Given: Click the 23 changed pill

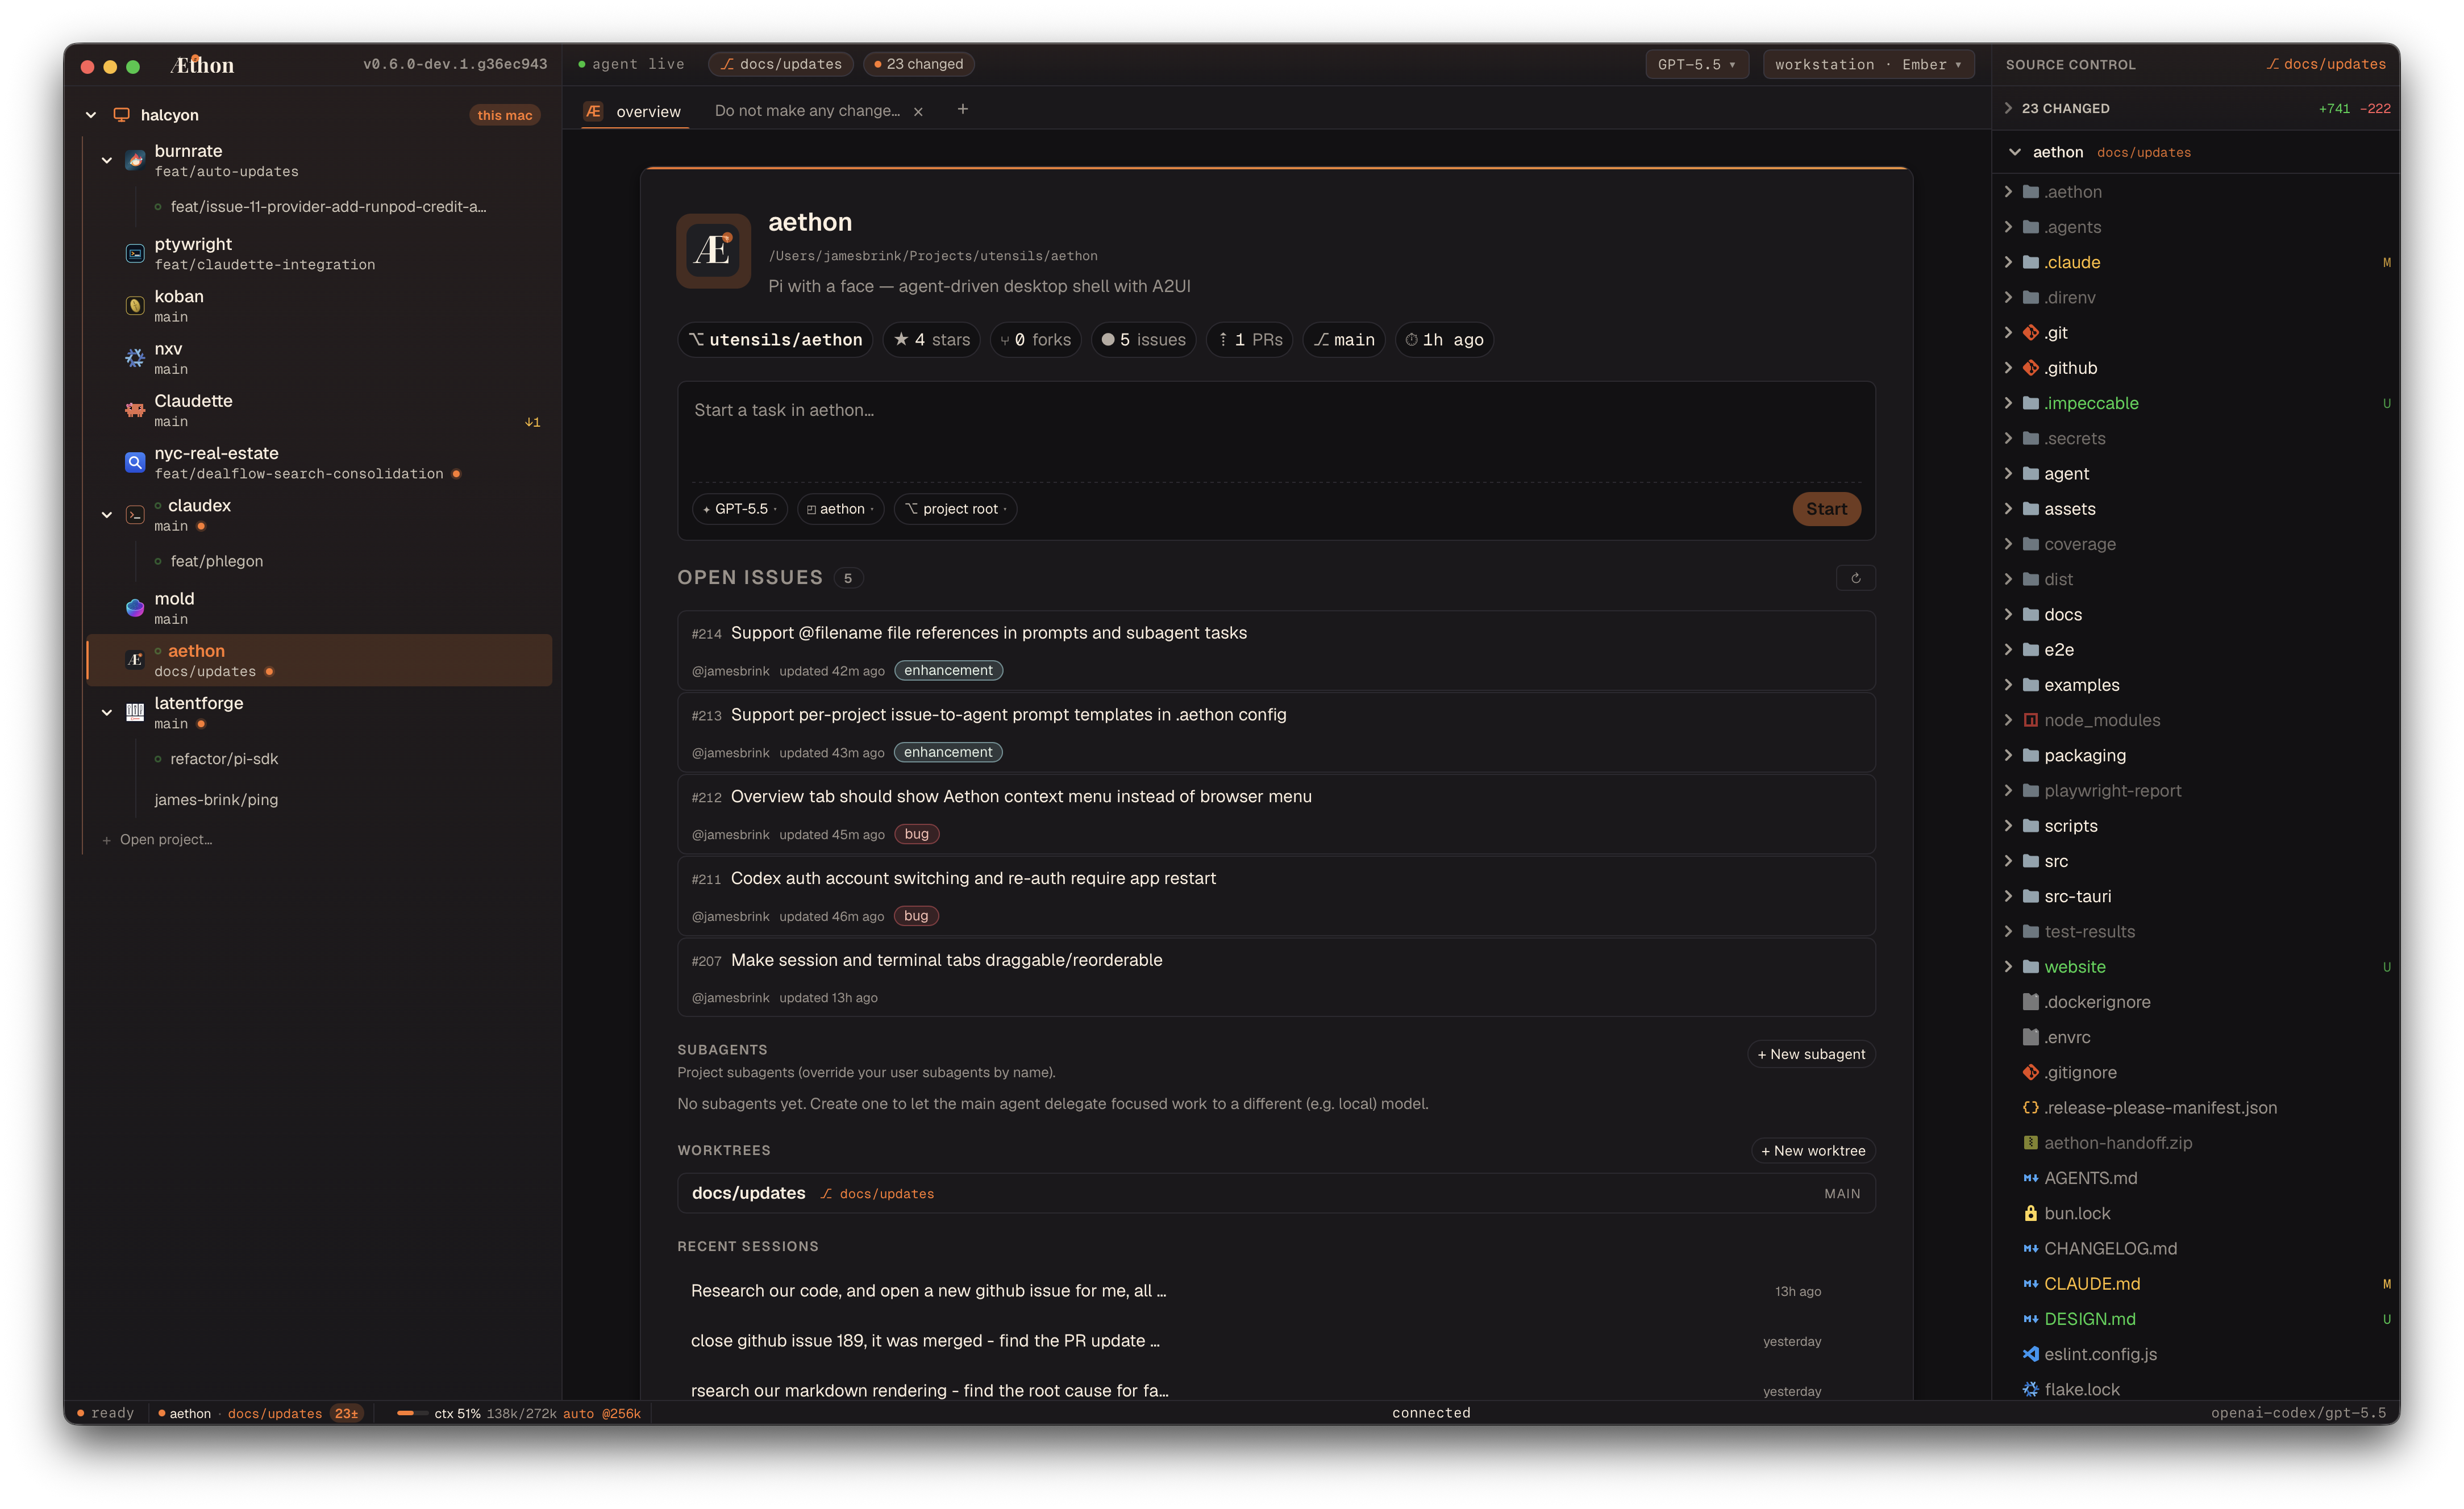Looking at the screenshot, I should click(918, 64).
